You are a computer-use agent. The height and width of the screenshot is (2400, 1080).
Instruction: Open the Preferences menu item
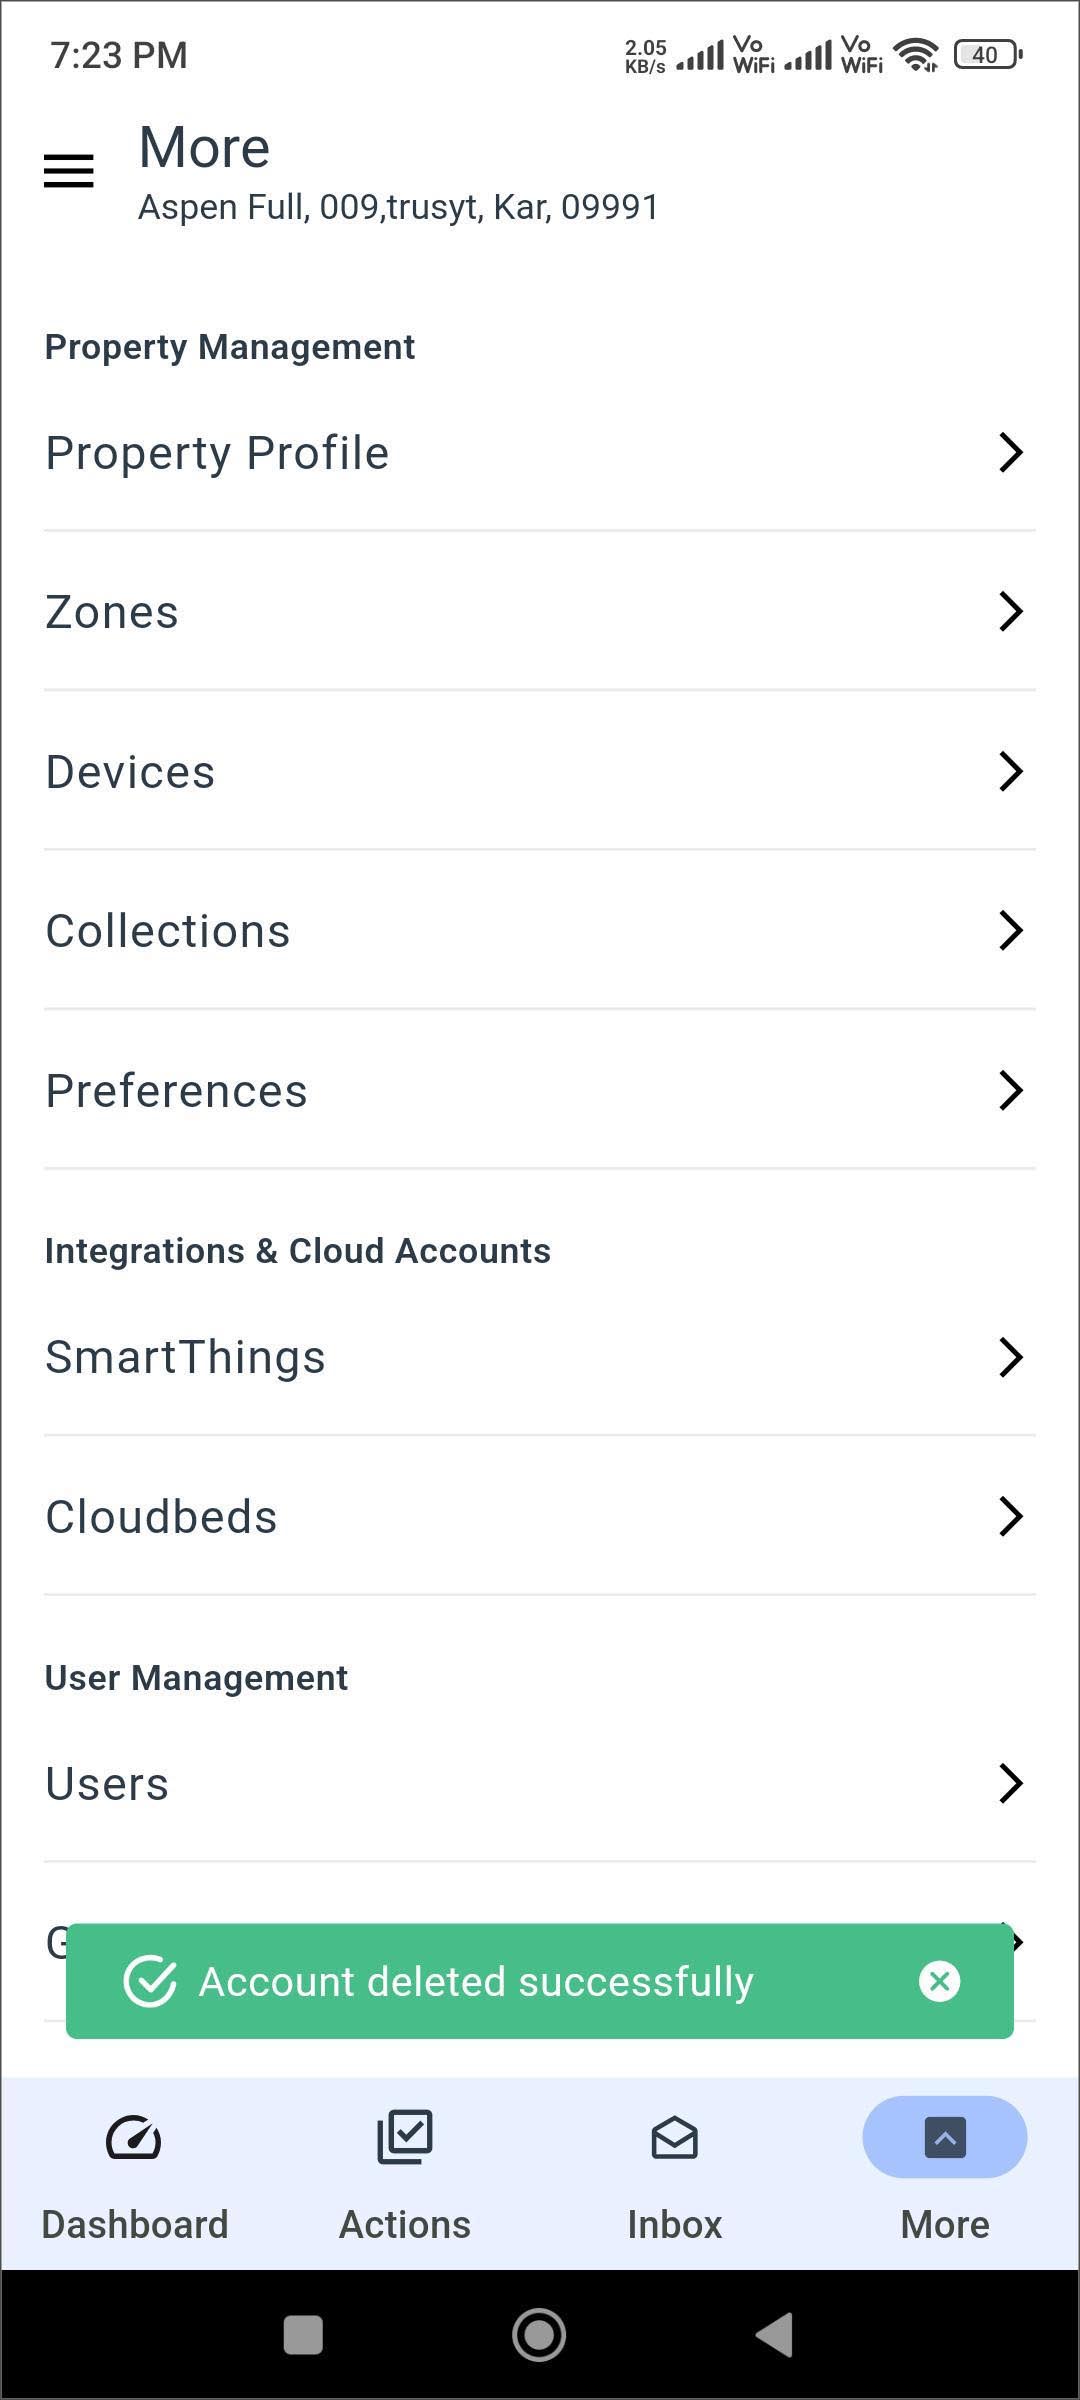tap(177, 1090)
